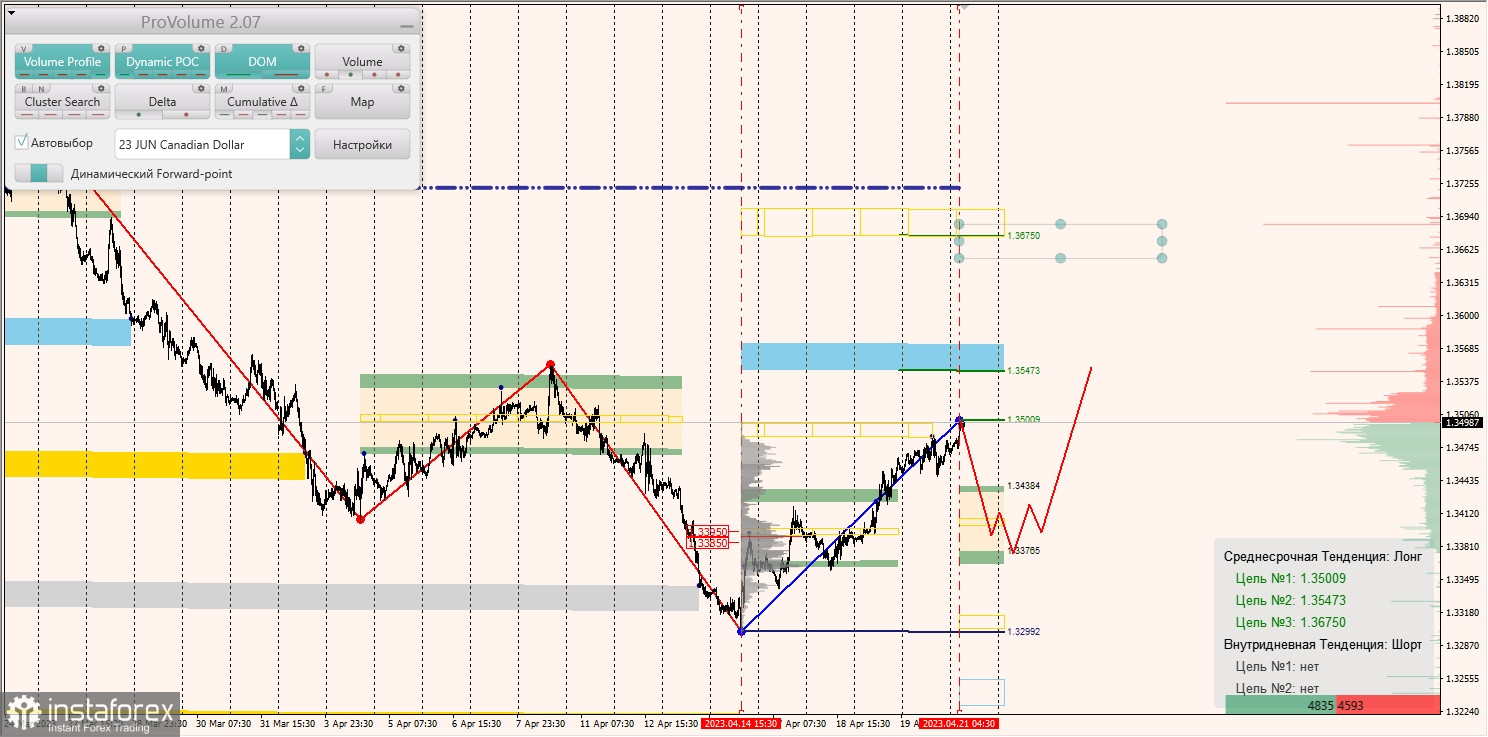Toggle the Delta indicator
The width and height of the screenshot is (1488, 737).
[x=163, y=102]
